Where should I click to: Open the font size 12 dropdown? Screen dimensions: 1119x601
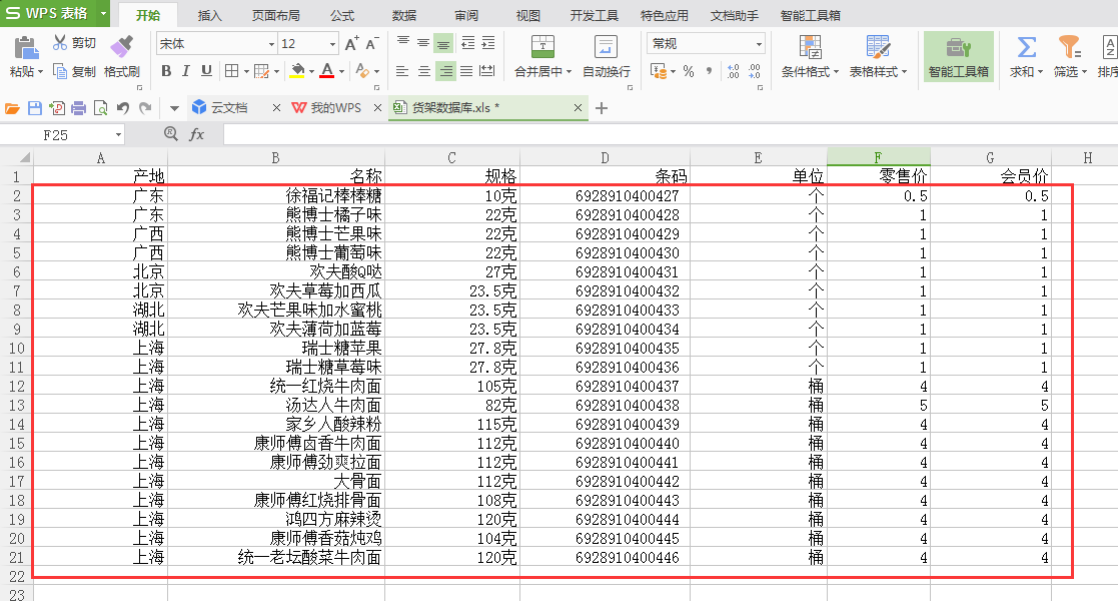pos(333,44)
